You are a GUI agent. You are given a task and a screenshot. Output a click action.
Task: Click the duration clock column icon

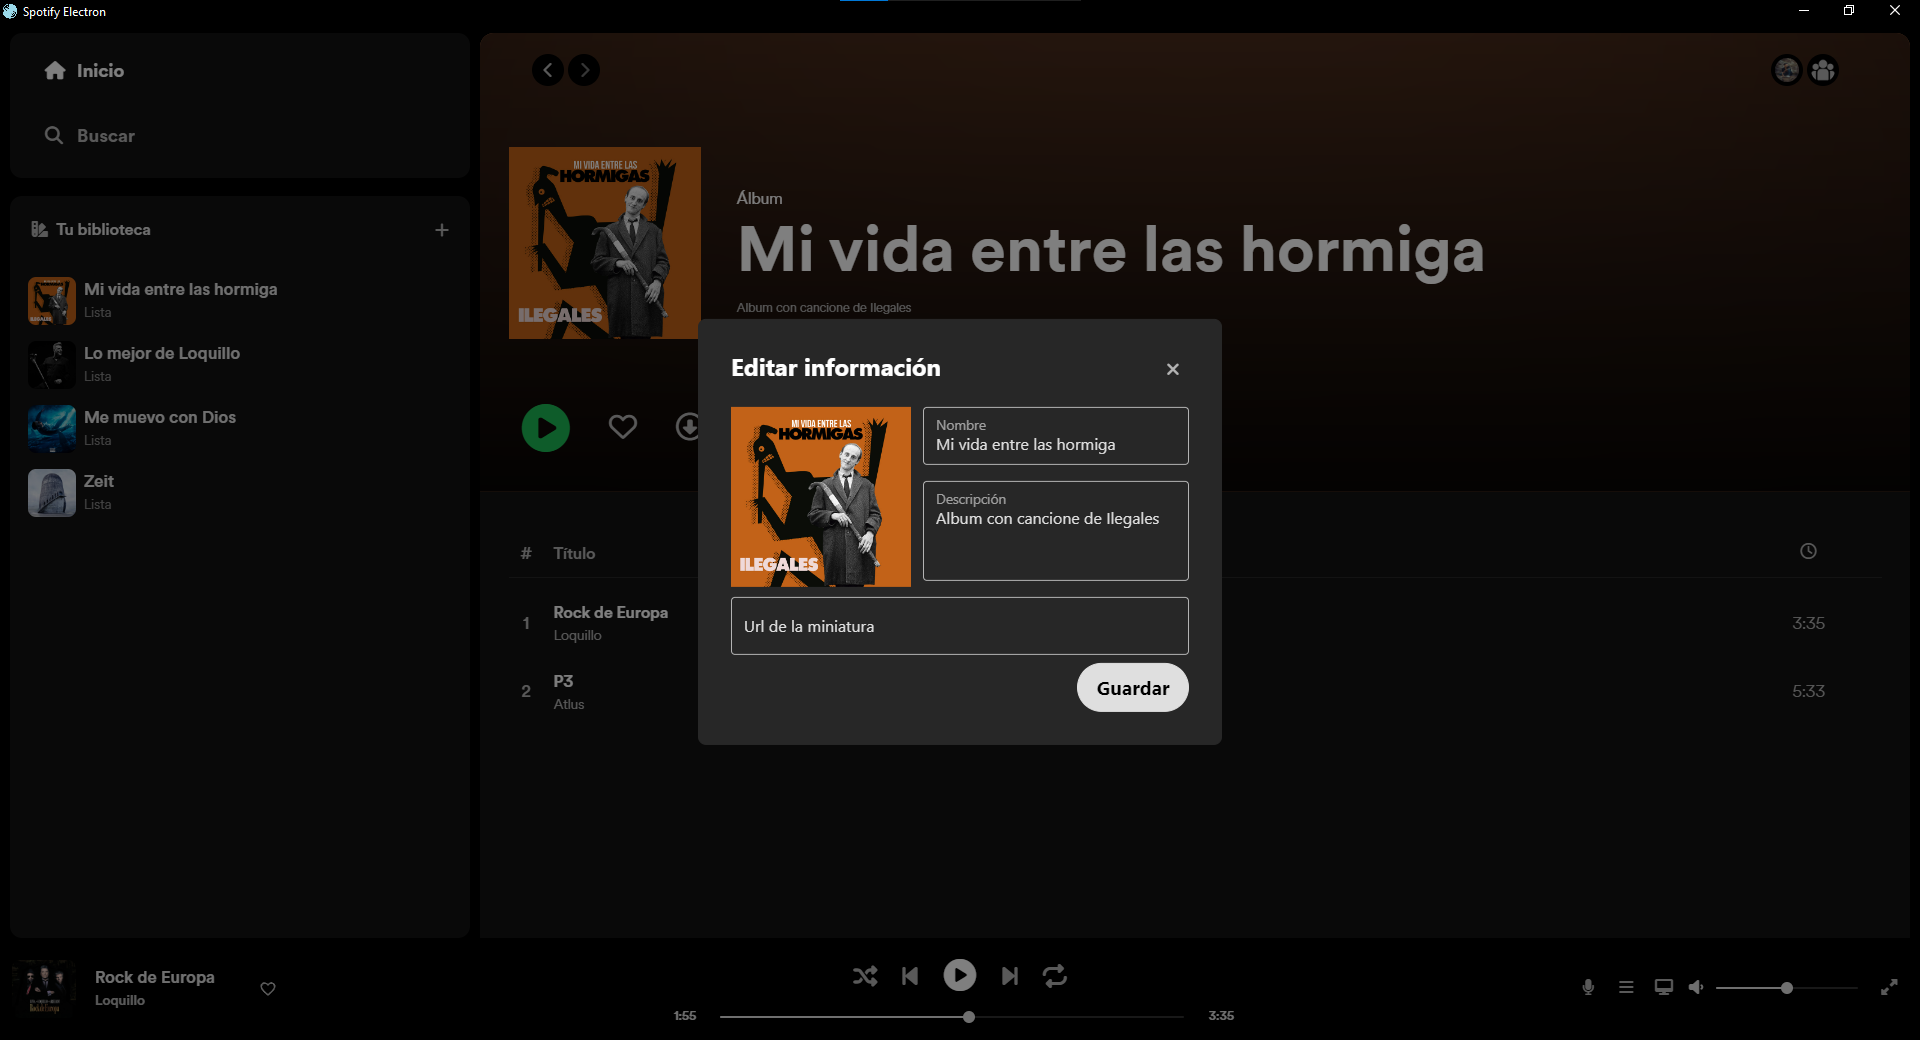point(1808,551)
